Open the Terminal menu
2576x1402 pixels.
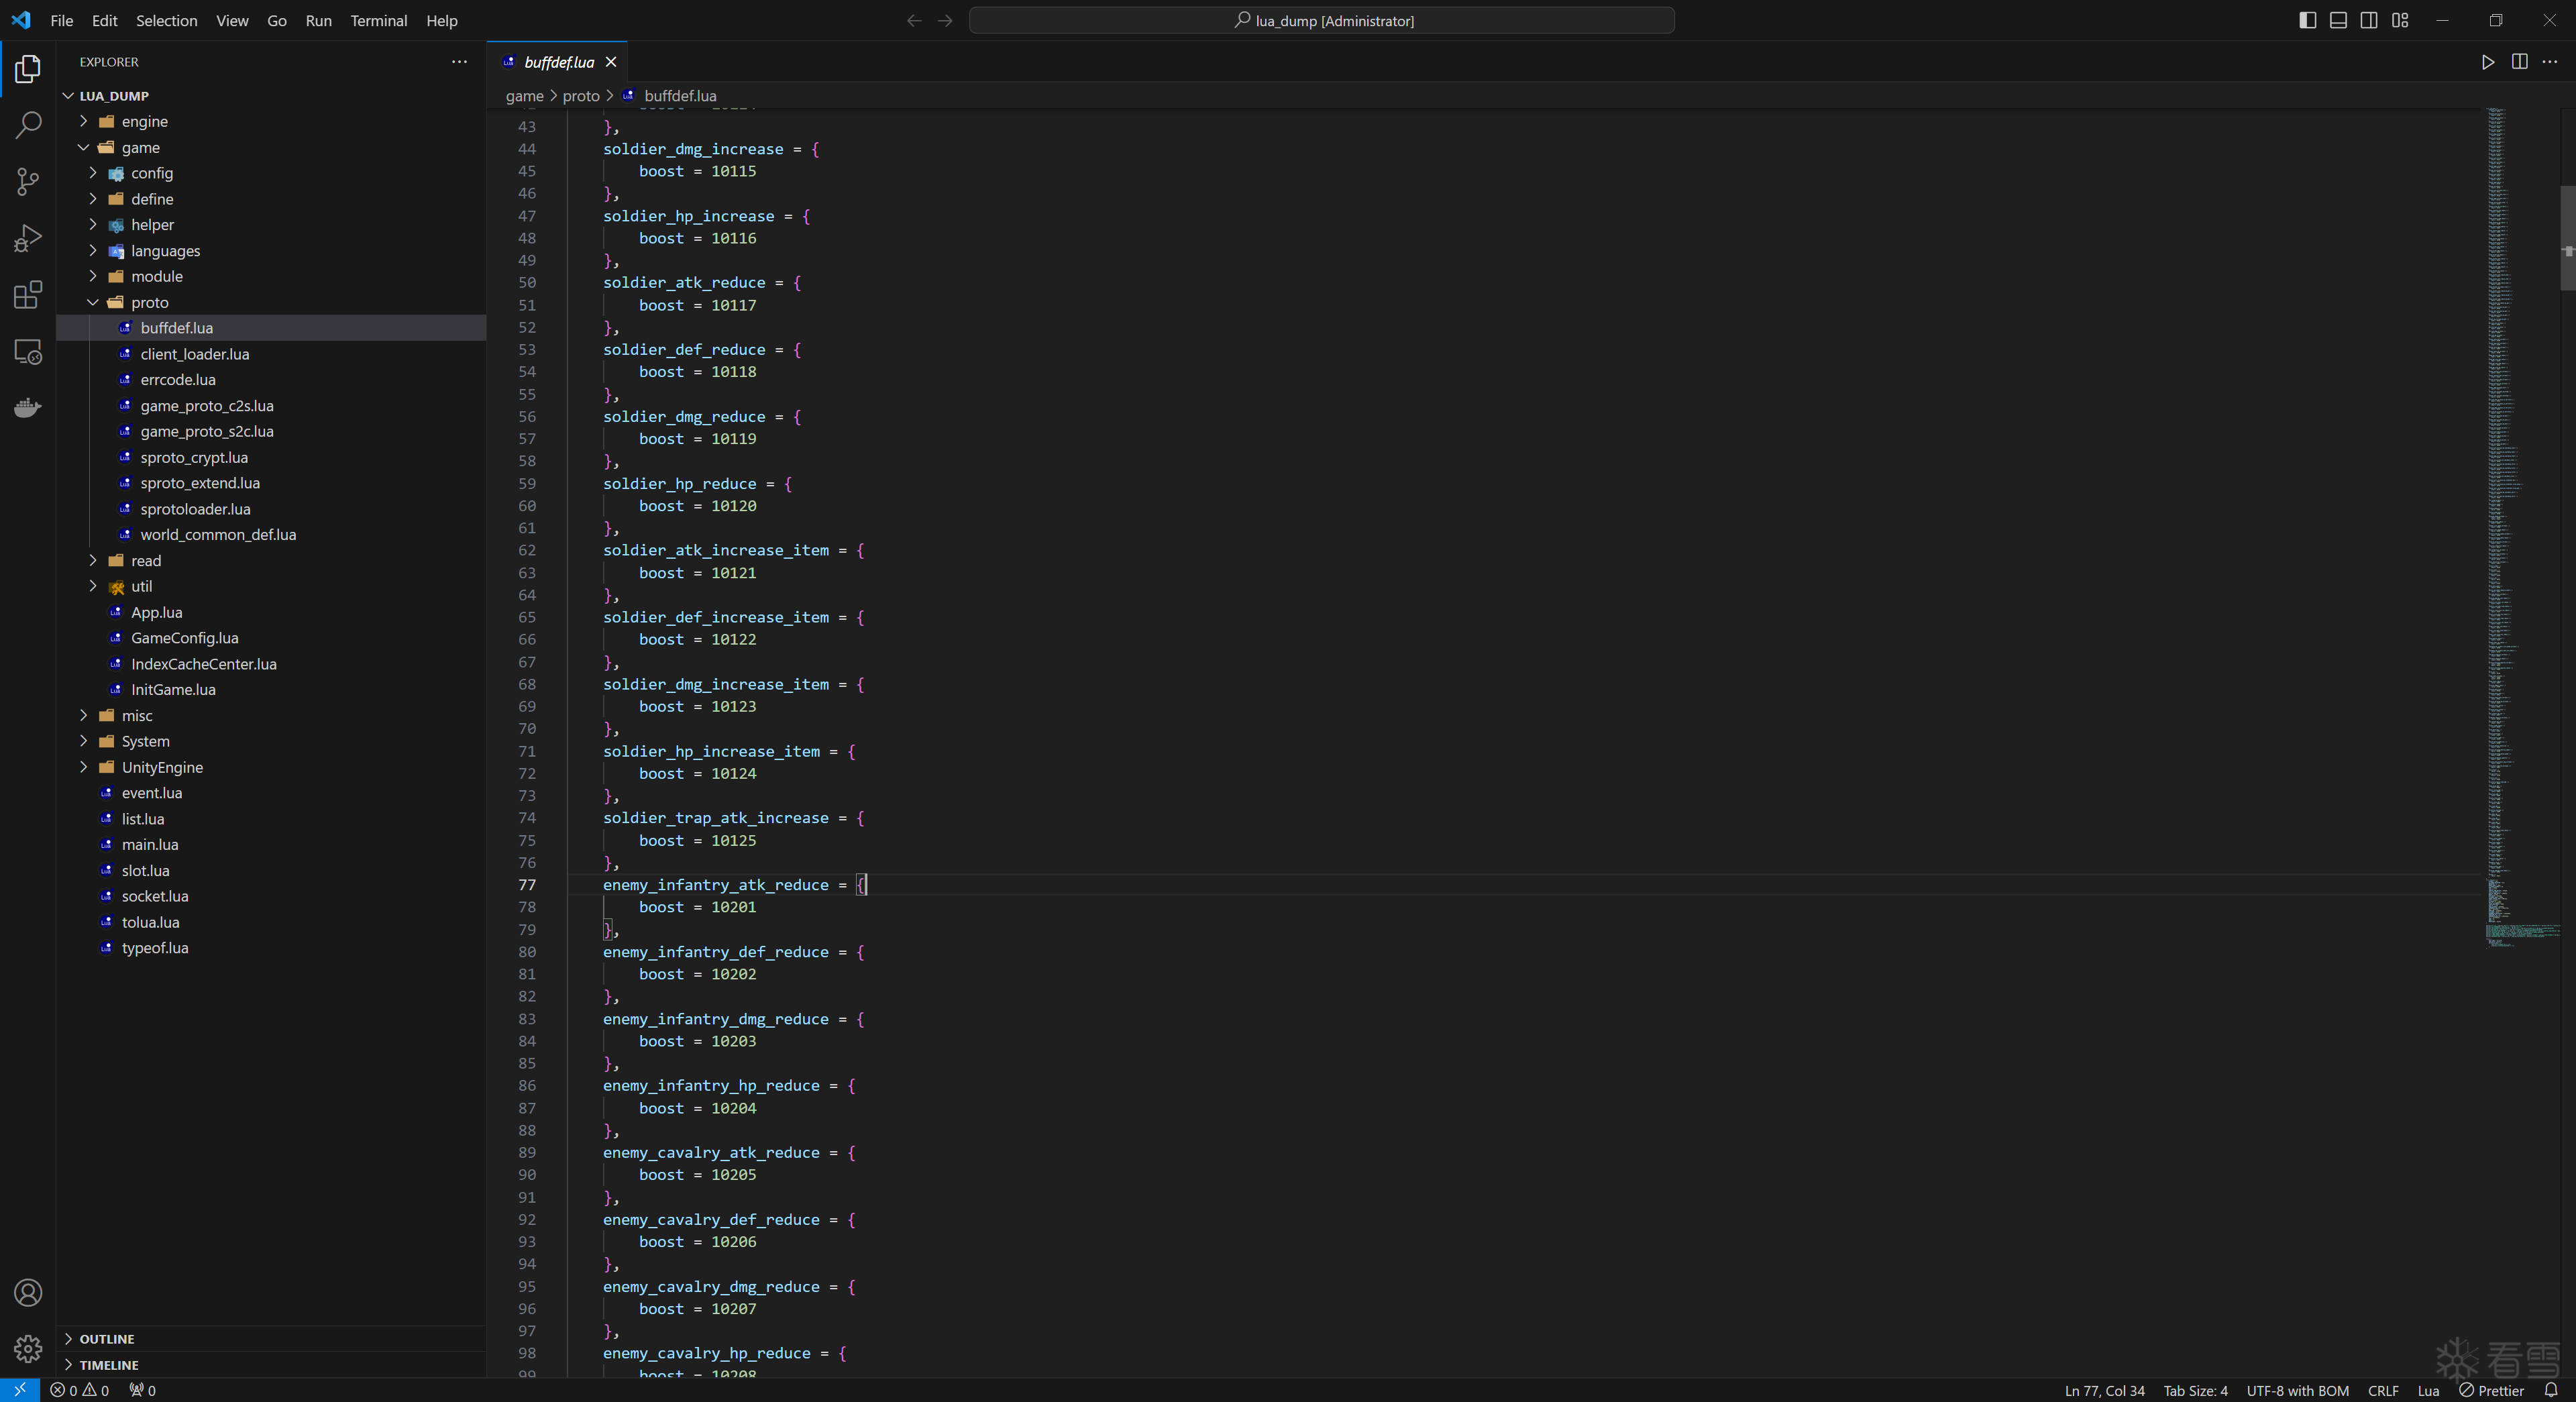[x=378, y=20]
